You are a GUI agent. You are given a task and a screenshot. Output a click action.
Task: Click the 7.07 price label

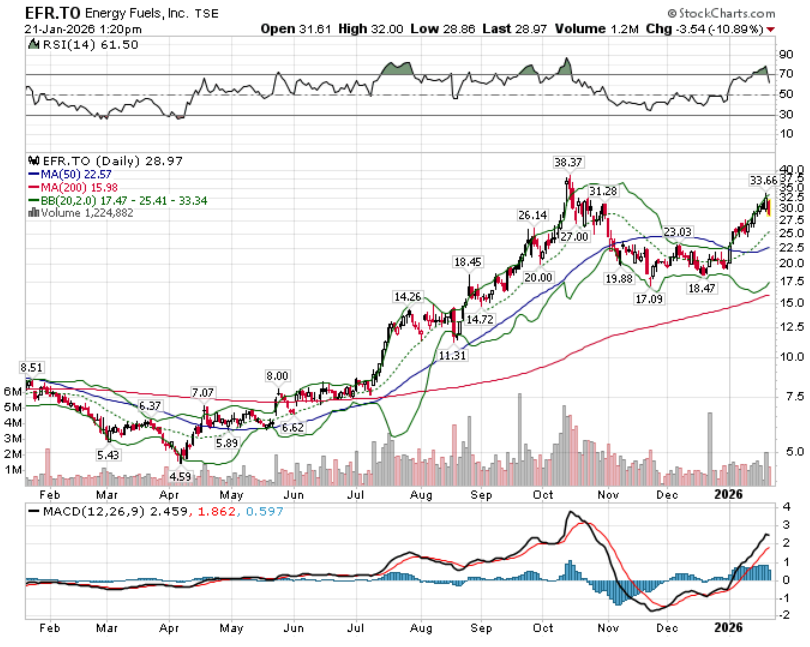tap(202, 393)
